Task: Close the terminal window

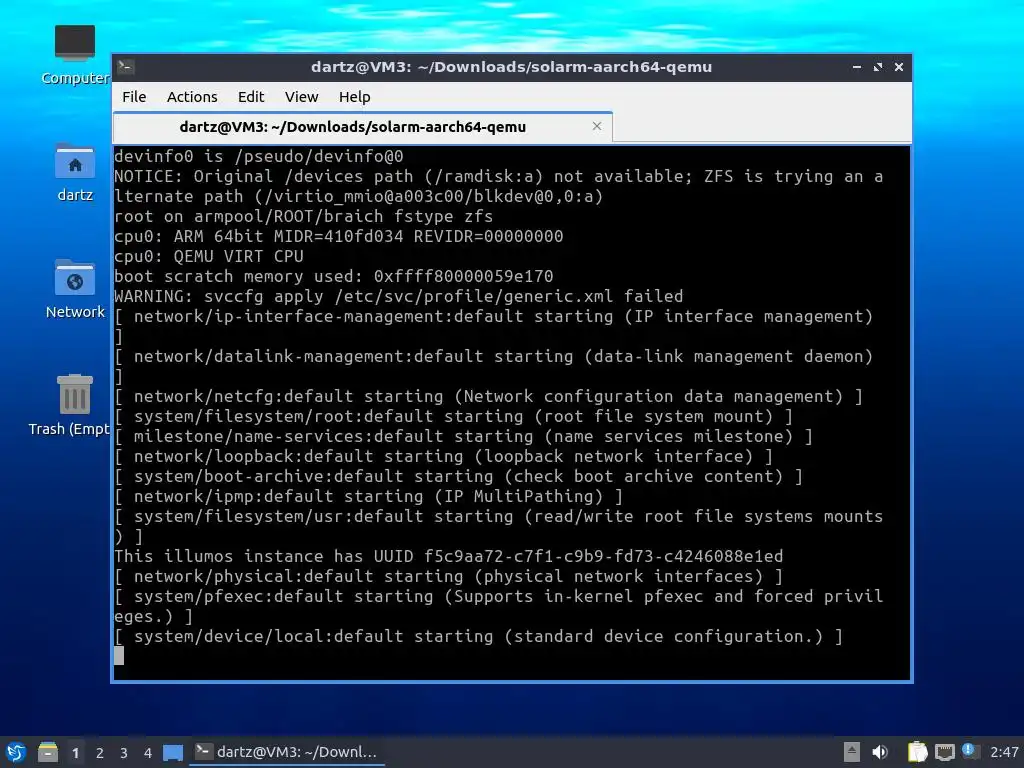Action: (899, 67)
